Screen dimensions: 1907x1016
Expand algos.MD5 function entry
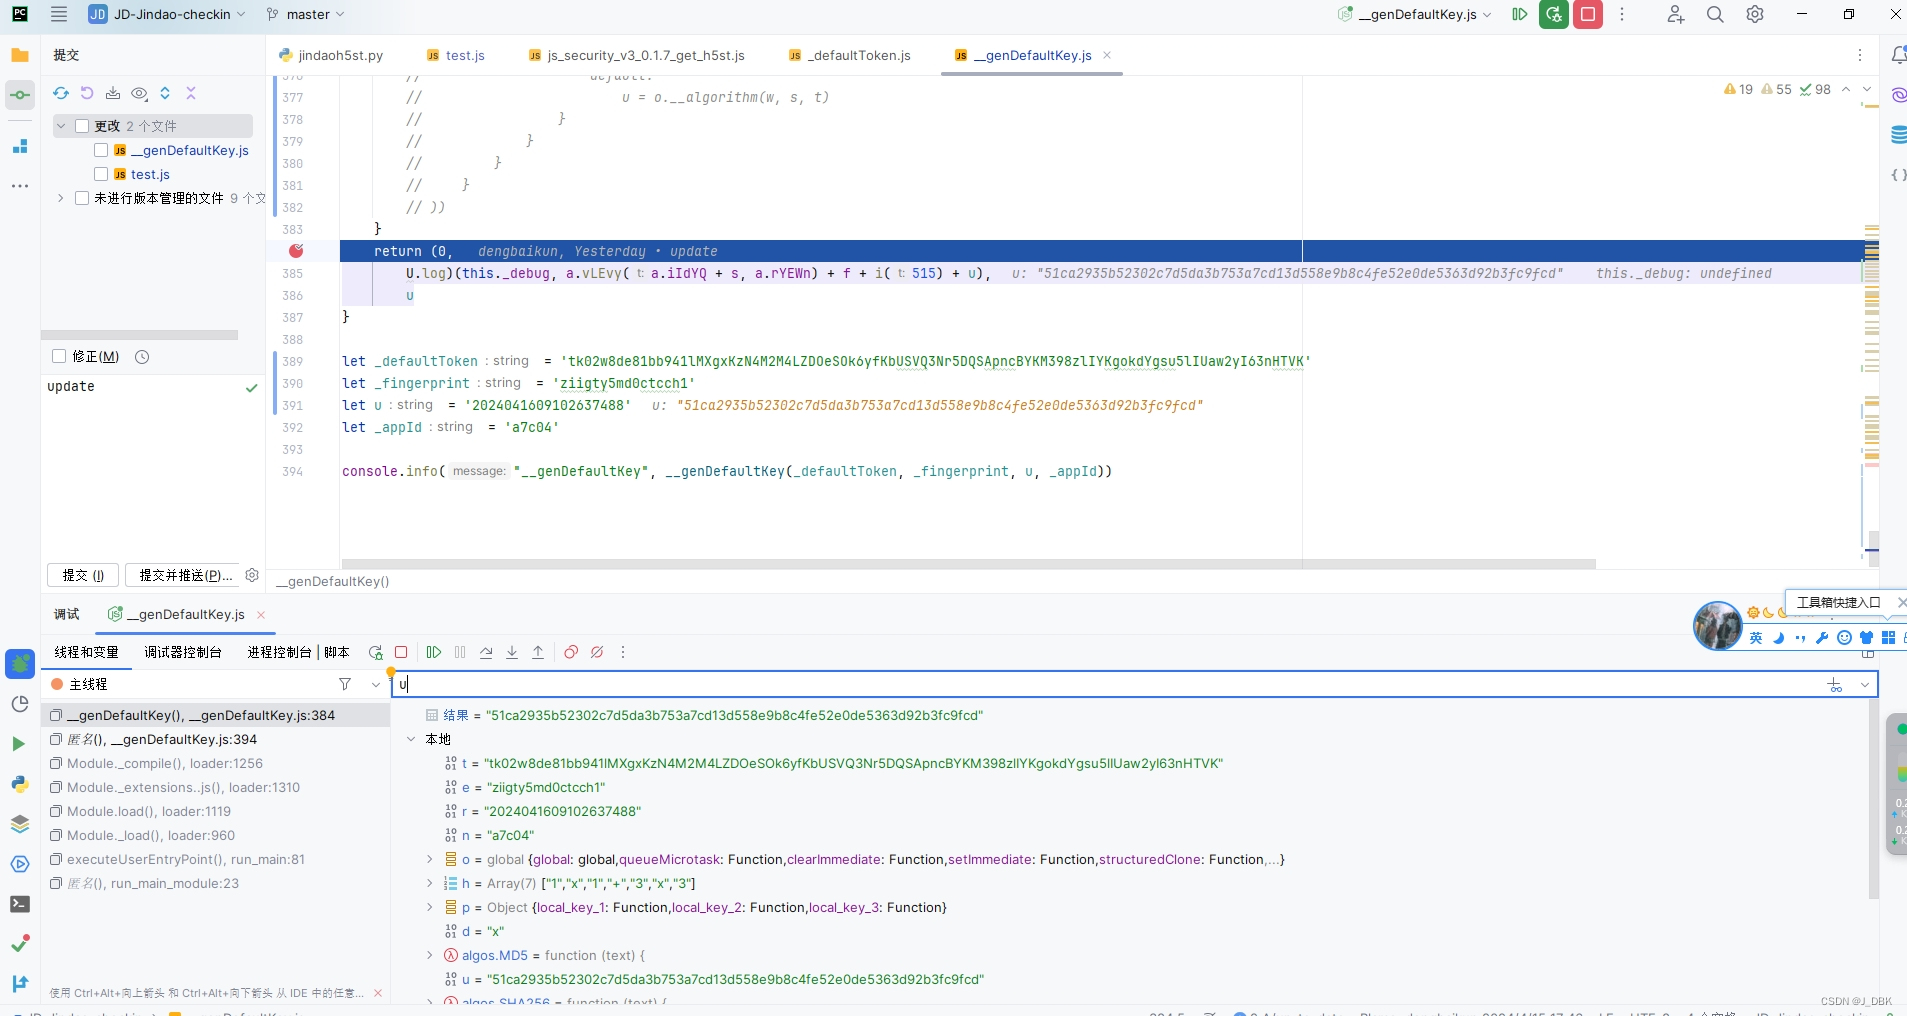(430, 955)
